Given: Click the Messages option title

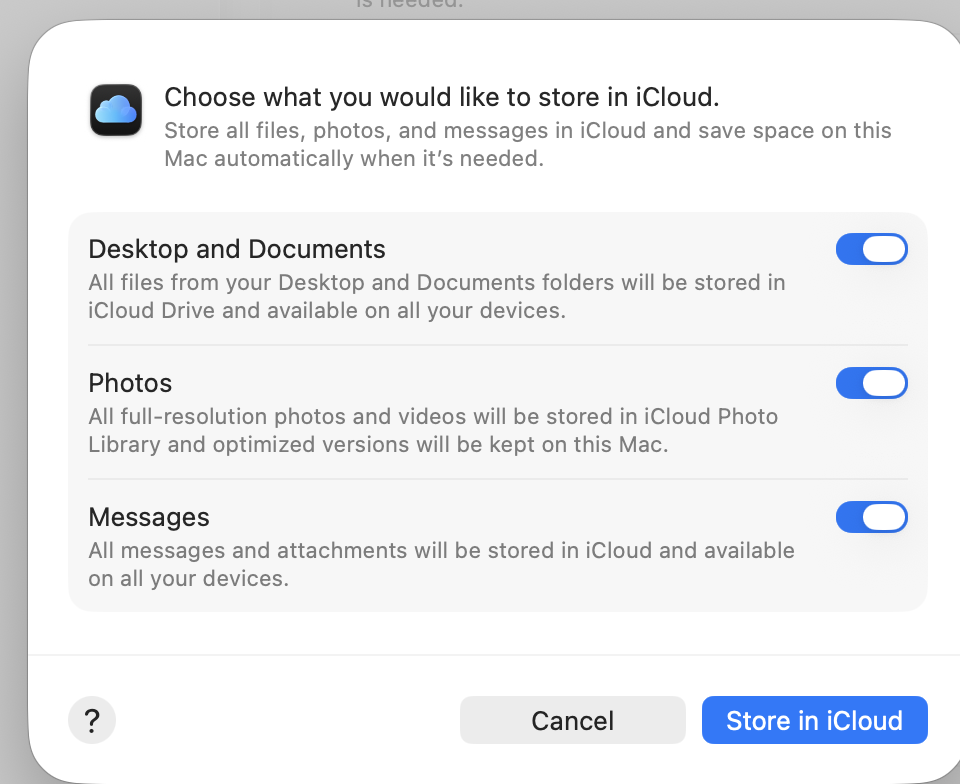Looking at the screenshot, I should (x=149, y=517).
